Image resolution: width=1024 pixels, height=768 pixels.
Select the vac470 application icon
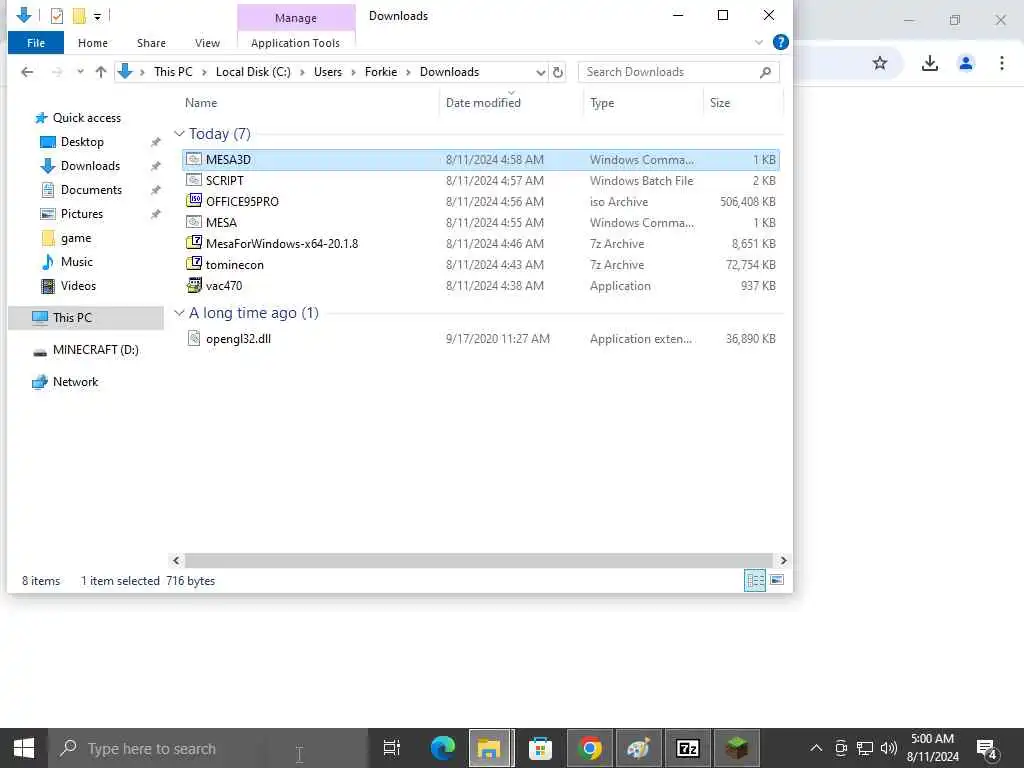pos(194,285)
